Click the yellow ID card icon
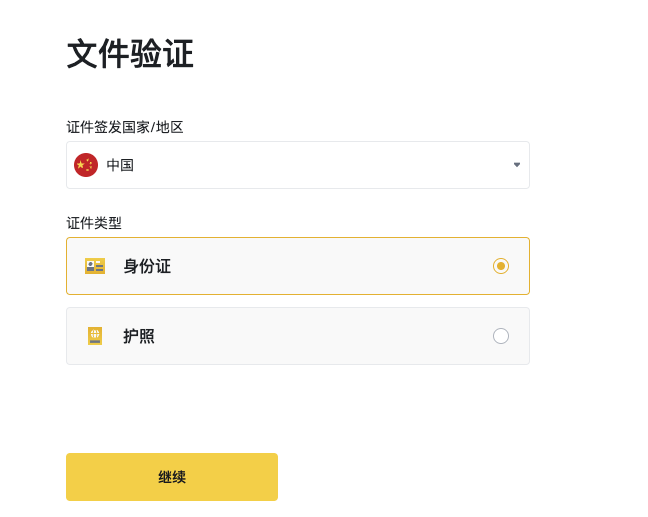Image resolution: width=648 pixels, height=517 pixels. click(x=95, y=266)
